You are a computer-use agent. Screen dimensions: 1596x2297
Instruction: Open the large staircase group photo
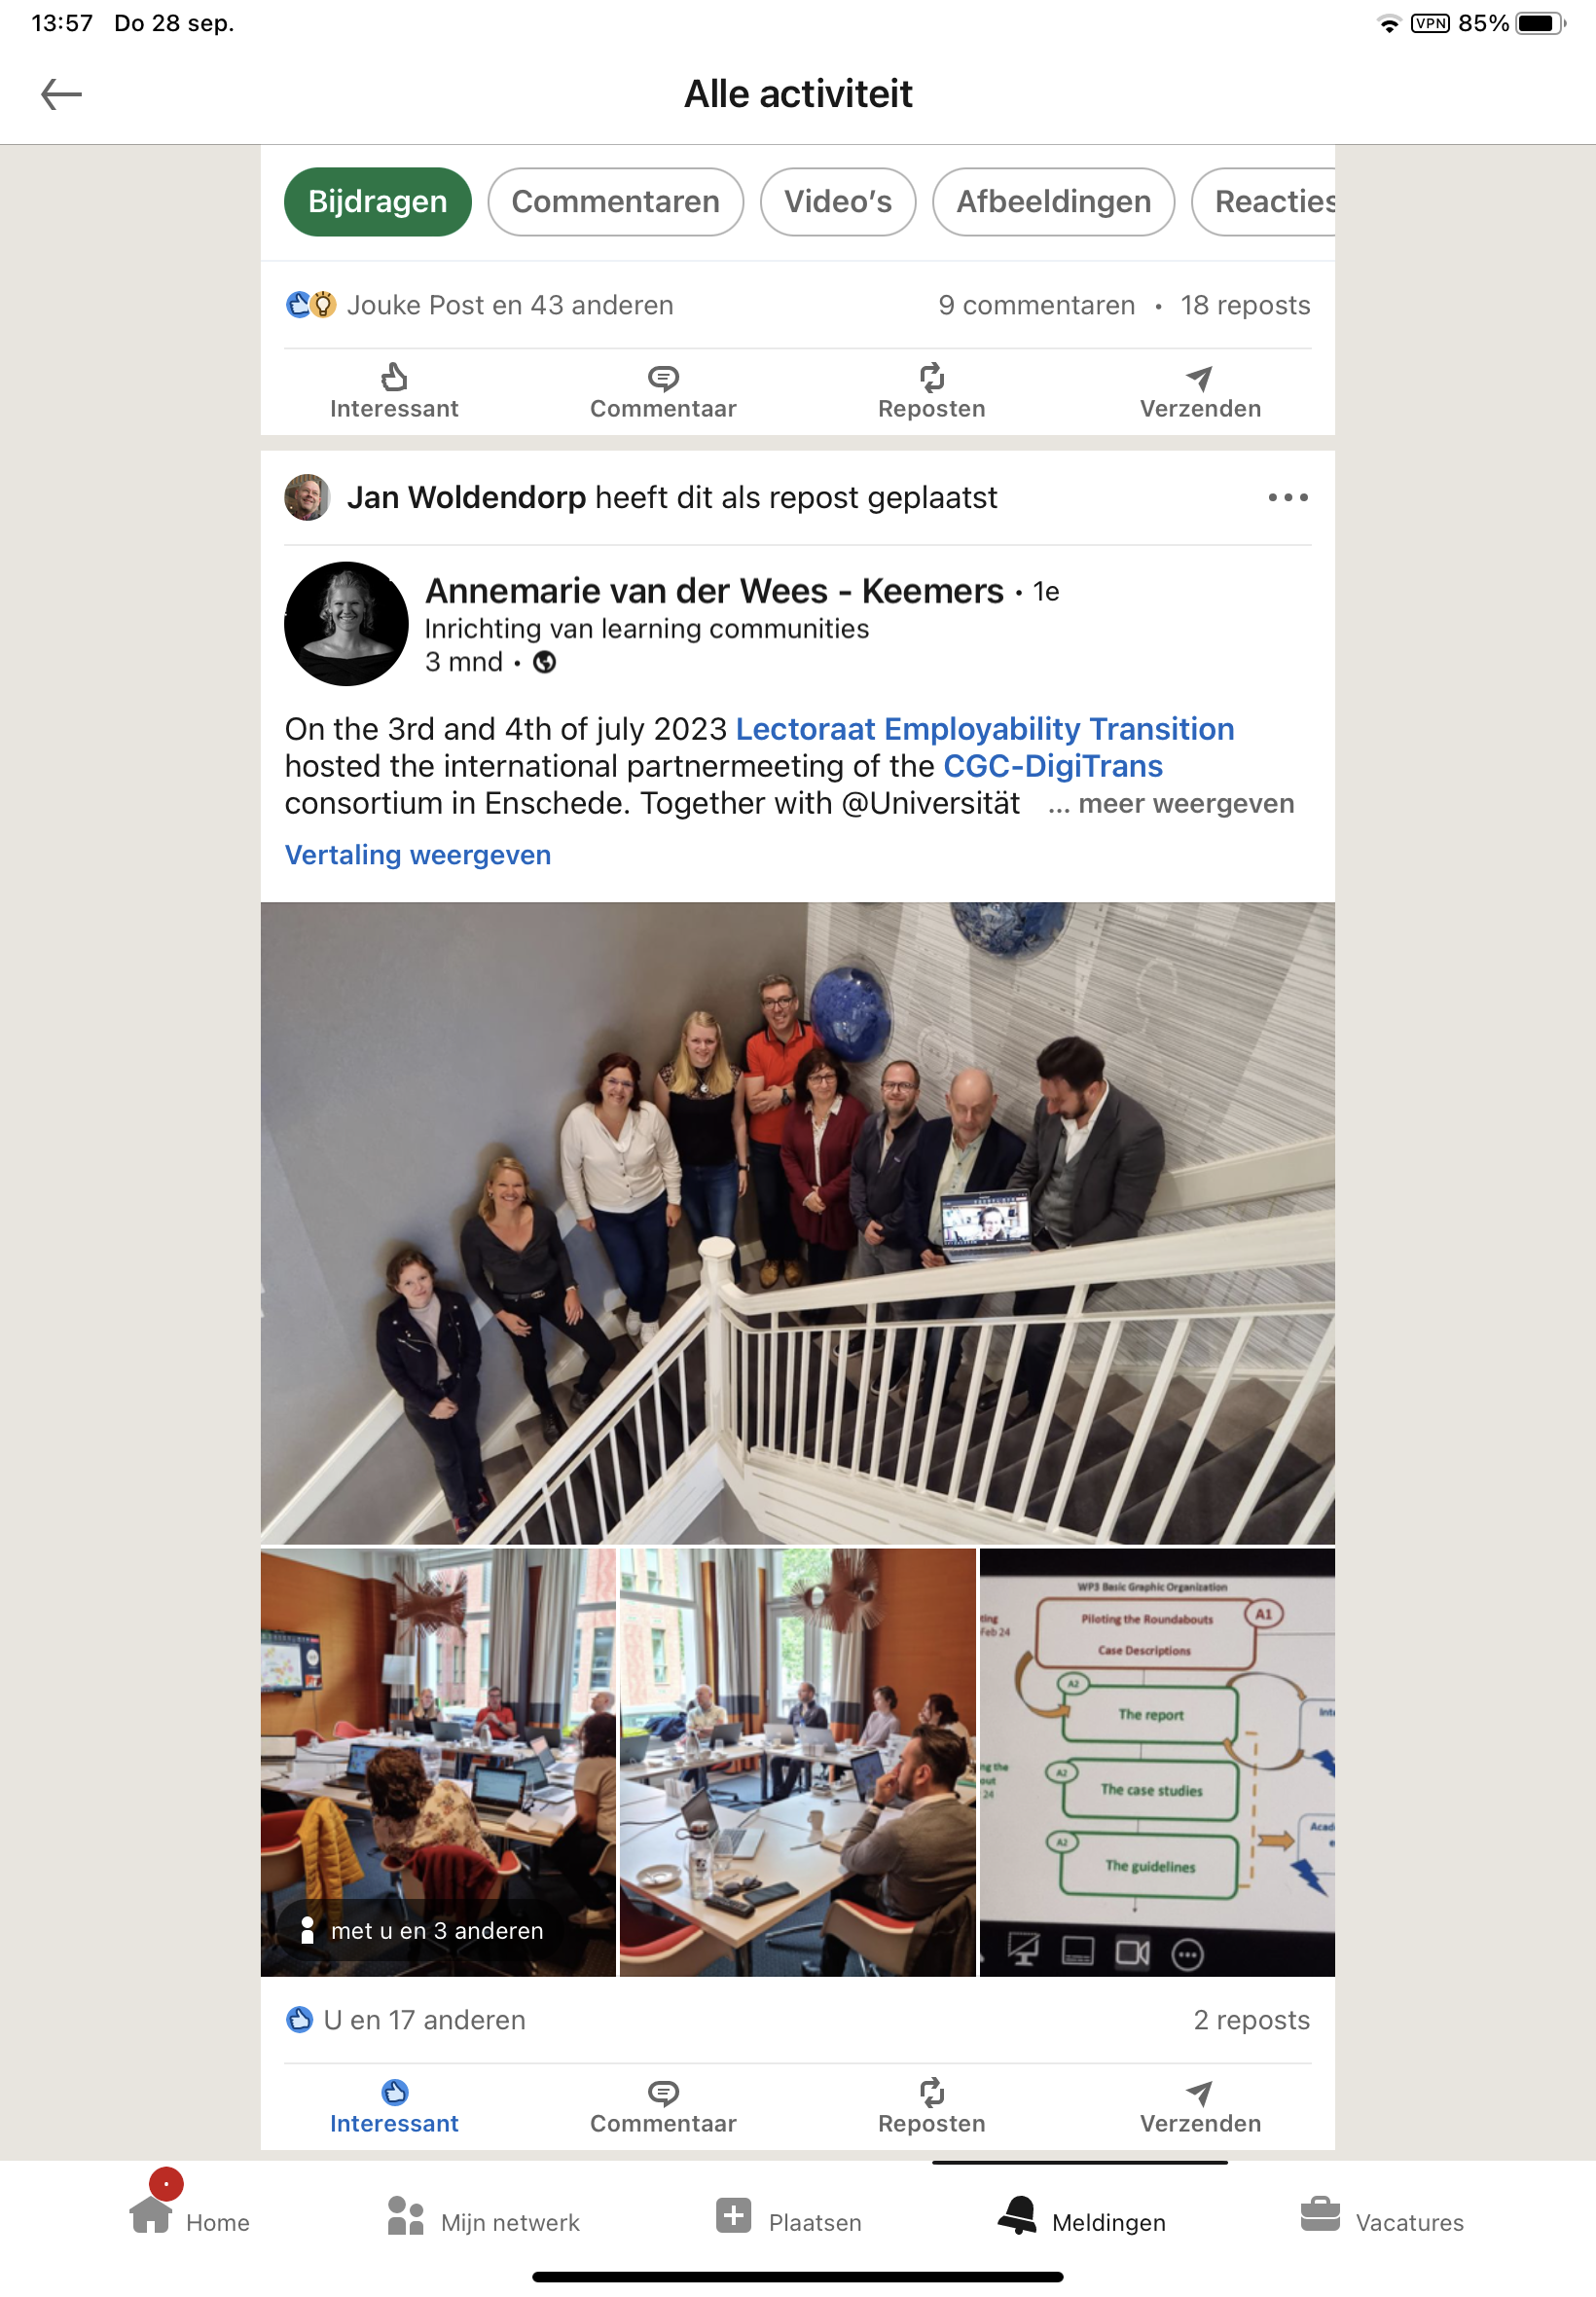coord(797,1222)
